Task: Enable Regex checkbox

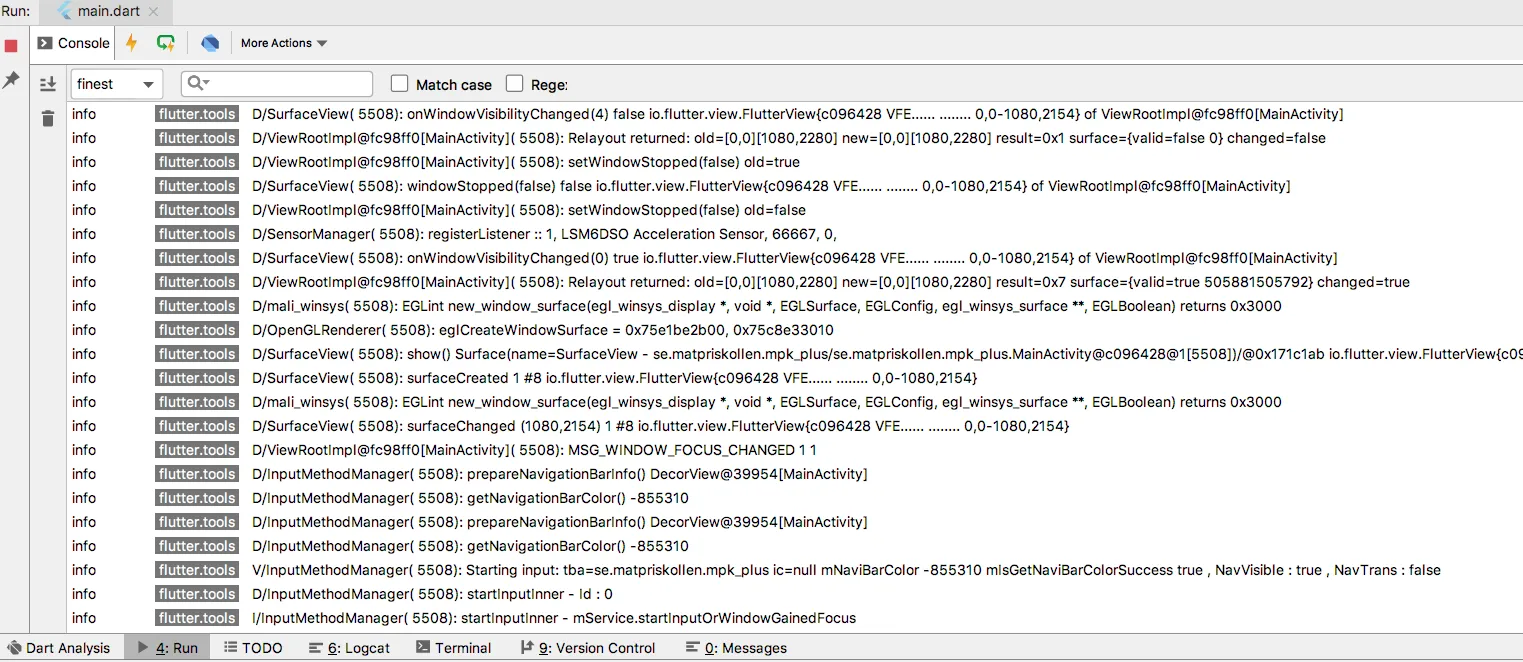Action: [x=514, y=84]
